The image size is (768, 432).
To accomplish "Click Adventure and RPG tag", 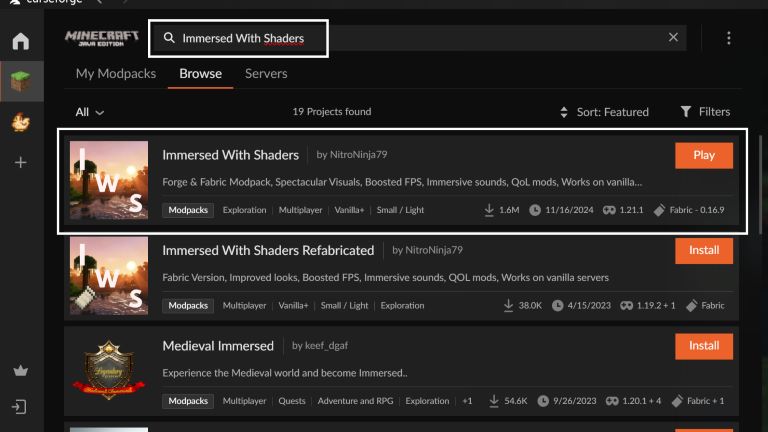I will click(355, 401).
